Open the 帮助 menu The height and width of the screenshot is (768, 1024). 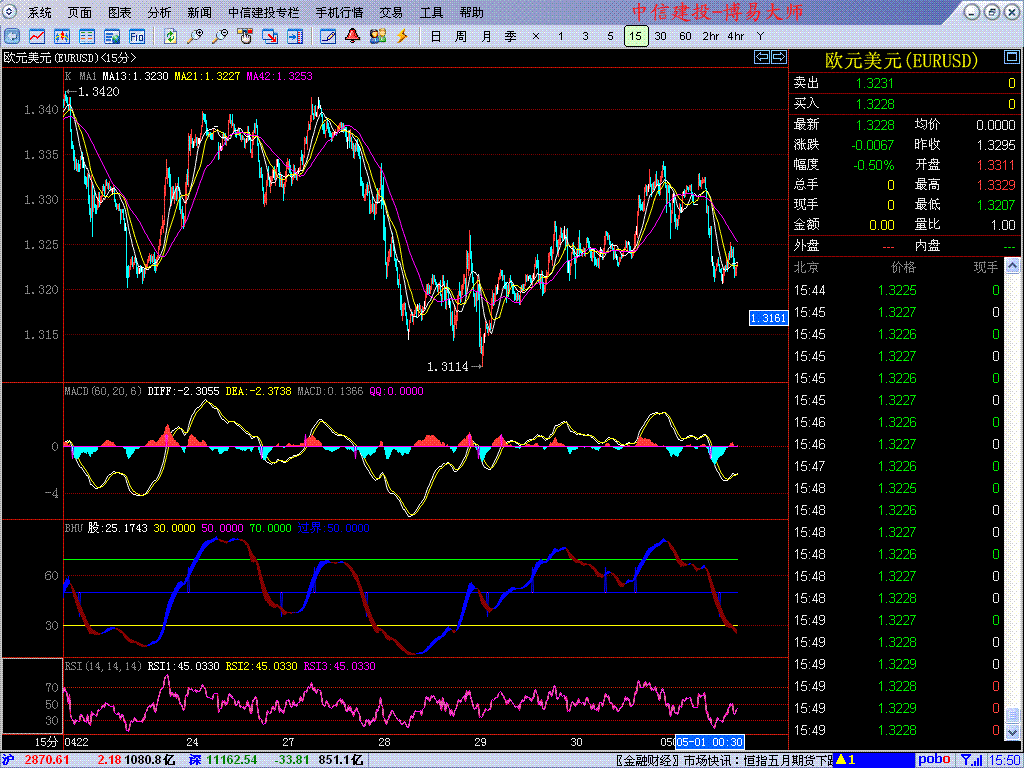pos(472,12)
